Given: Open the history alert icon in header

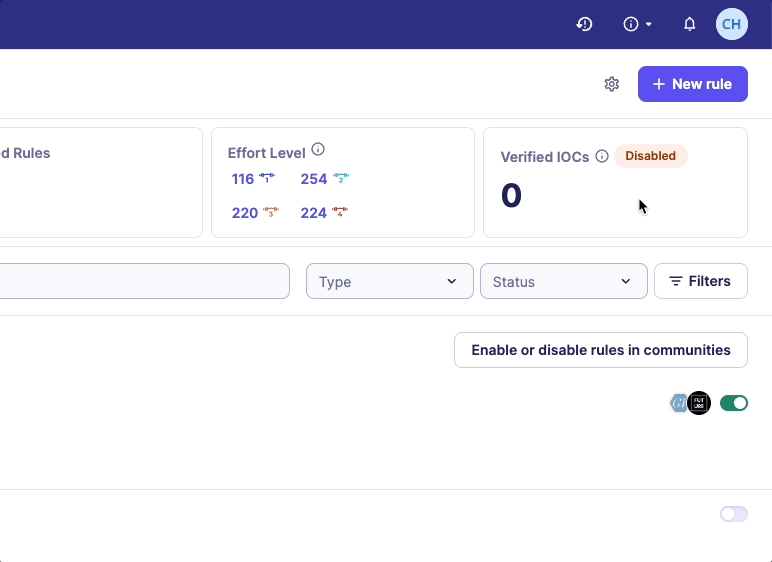Looking at the screenshot, I should coord(585,24).
